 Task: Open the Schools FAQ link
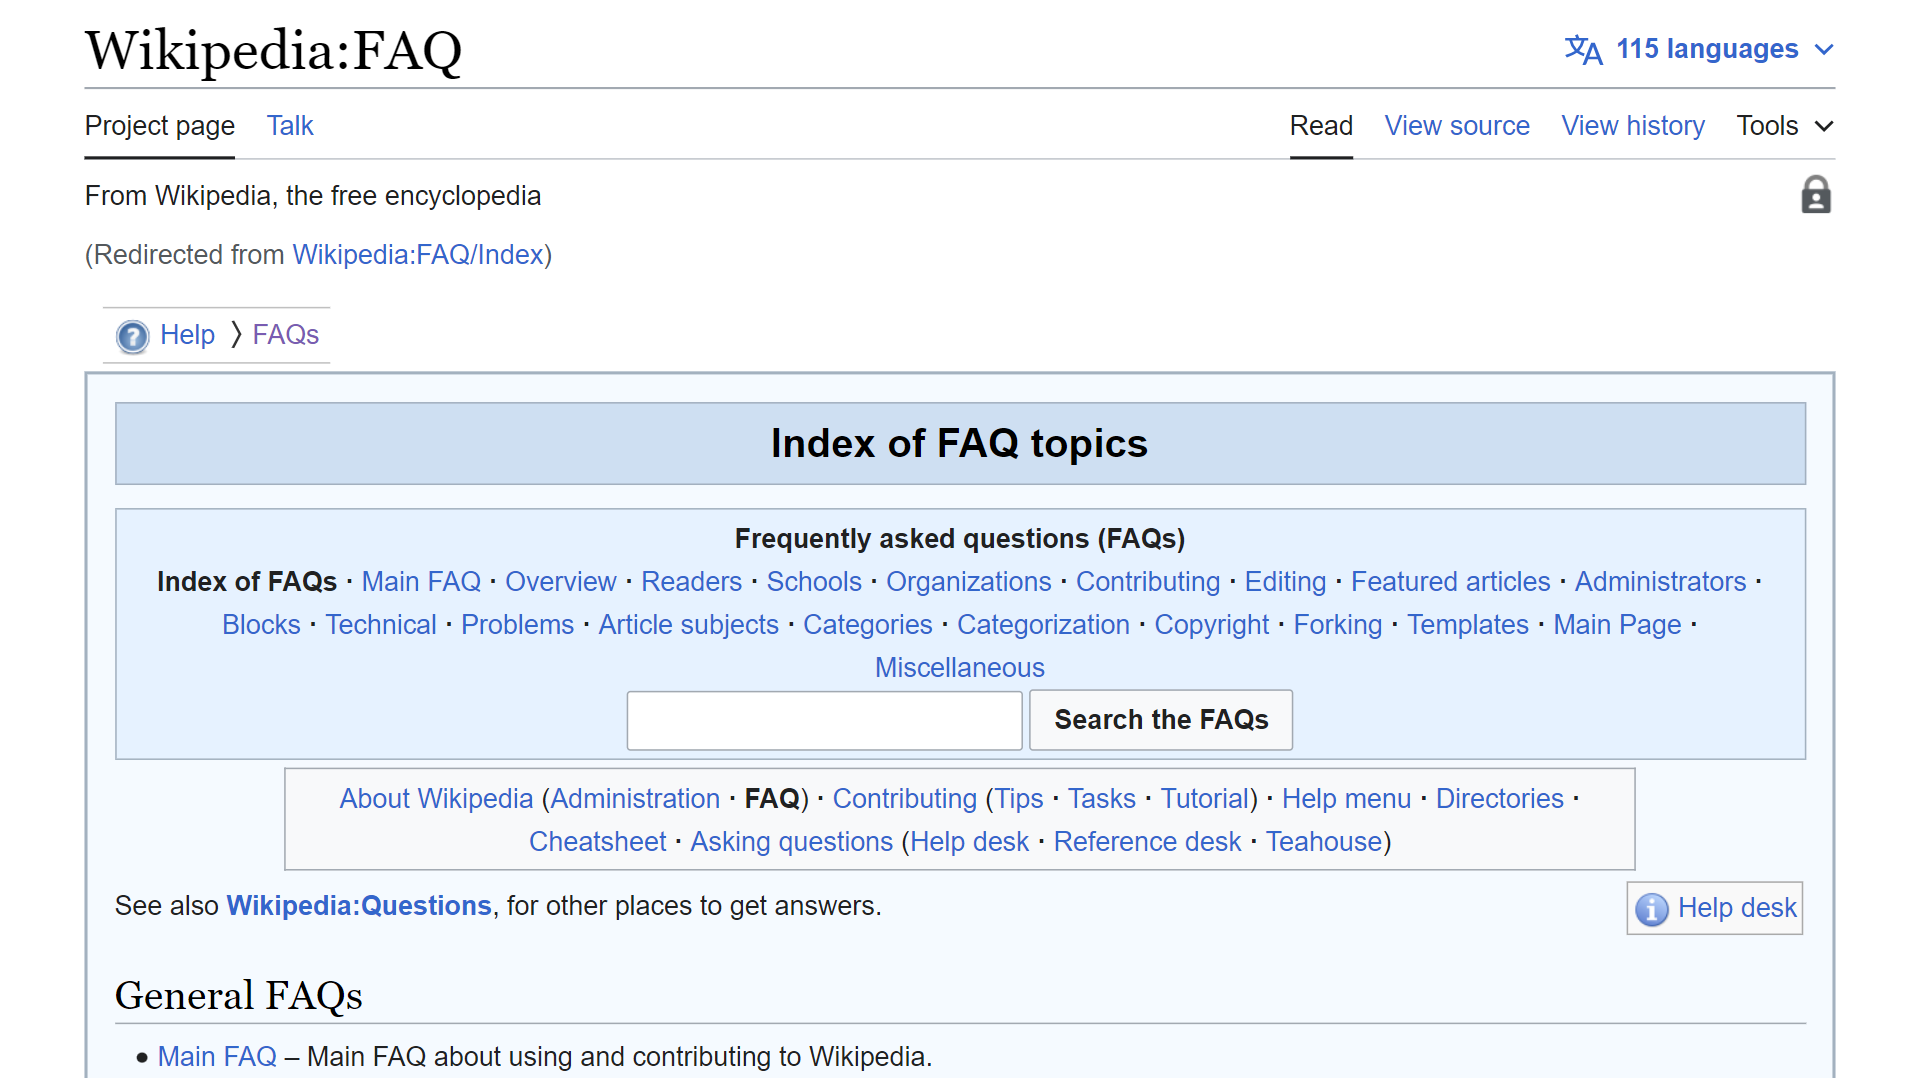pos(814,582)
